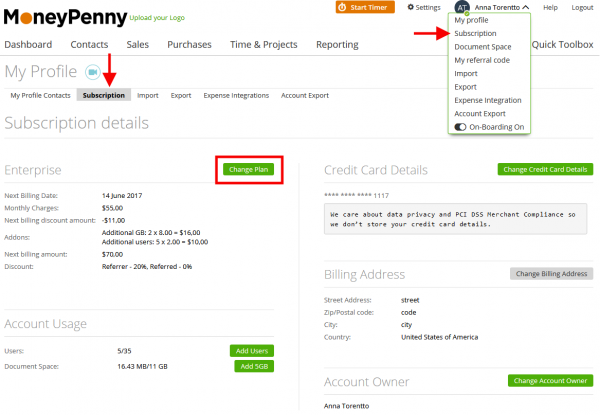600x415 pixels.
Task: Select Account Export in the user dropdown
Action: tap(480, 114)
